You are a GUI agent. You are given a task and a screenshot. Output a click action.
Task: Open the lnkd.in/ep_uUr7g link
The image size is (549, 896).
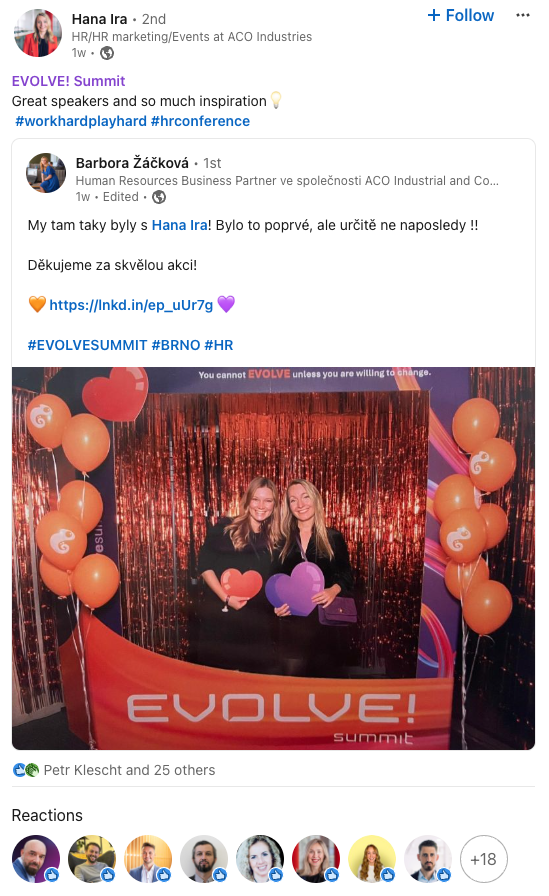[x=131, y=305]
